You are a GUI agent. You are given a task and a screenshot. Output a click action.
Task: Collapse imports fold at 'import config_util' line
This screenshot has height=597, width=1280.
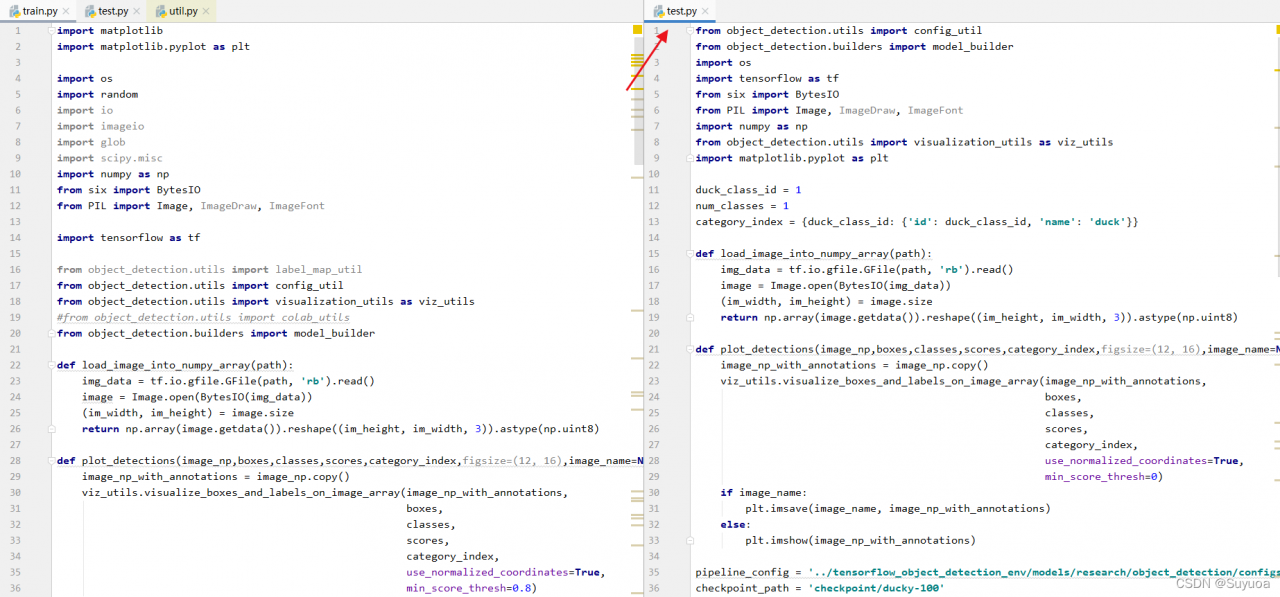click(x=689, y=31)
